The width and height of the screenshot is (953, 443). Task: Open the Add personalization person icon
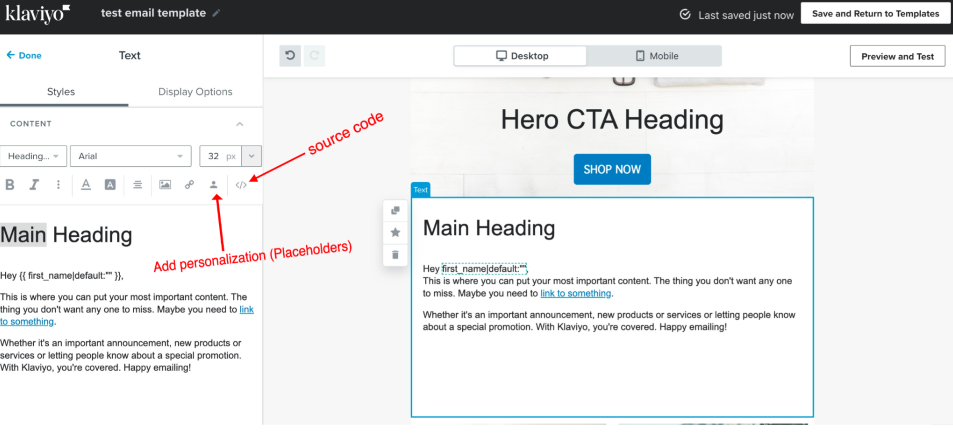click(213, 184)
